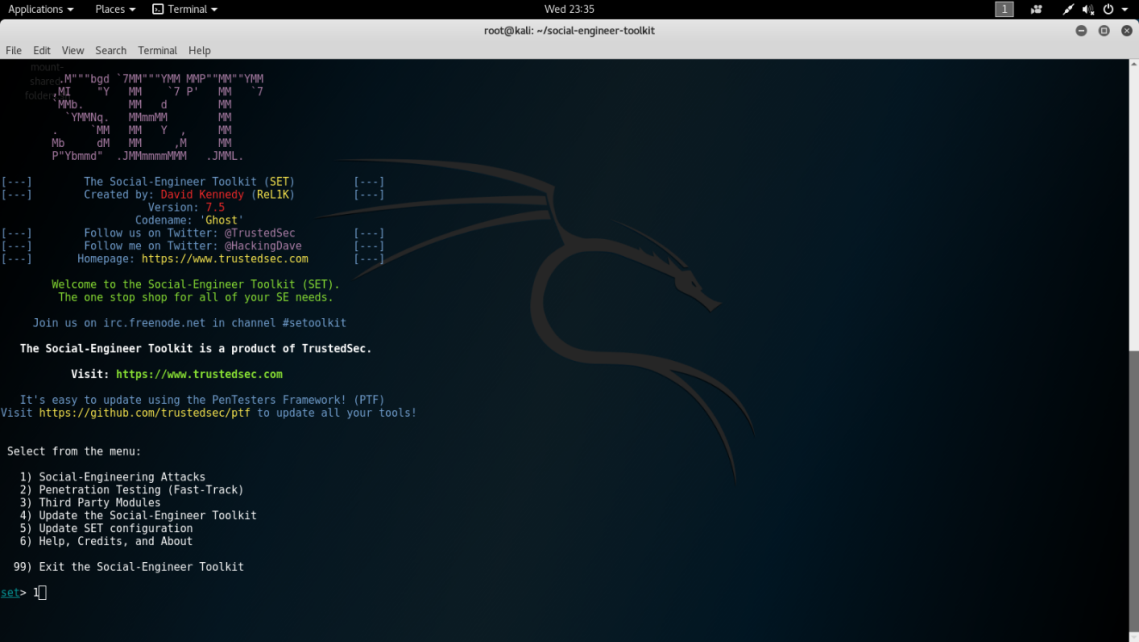Click "5) Update SET configuration" line
Image resolution: width=1139 pixels, height=642 pixels.
pyautogui.click(x=106, y=529)
